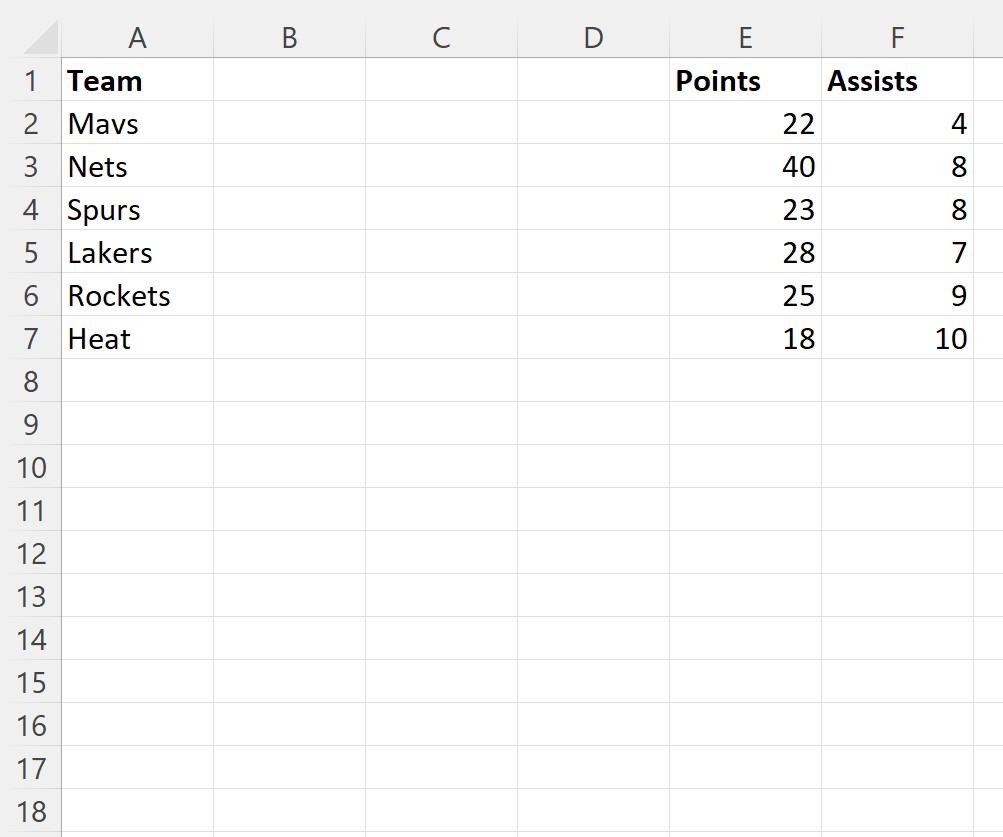
Task: Click the Team header cell
Action: pos(138,81)
